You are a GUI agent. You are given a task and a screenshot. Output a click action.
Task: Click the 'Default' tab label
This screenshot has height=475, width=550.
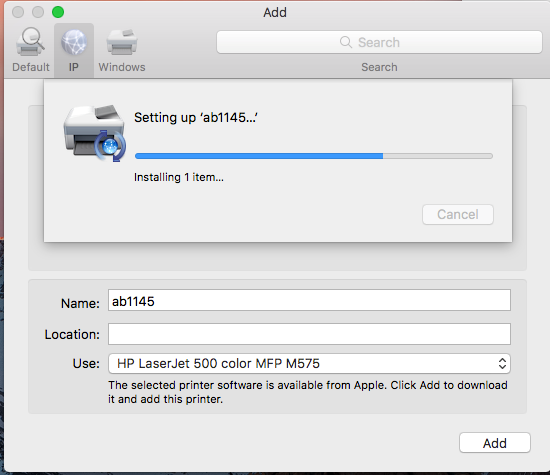(31, 67)
